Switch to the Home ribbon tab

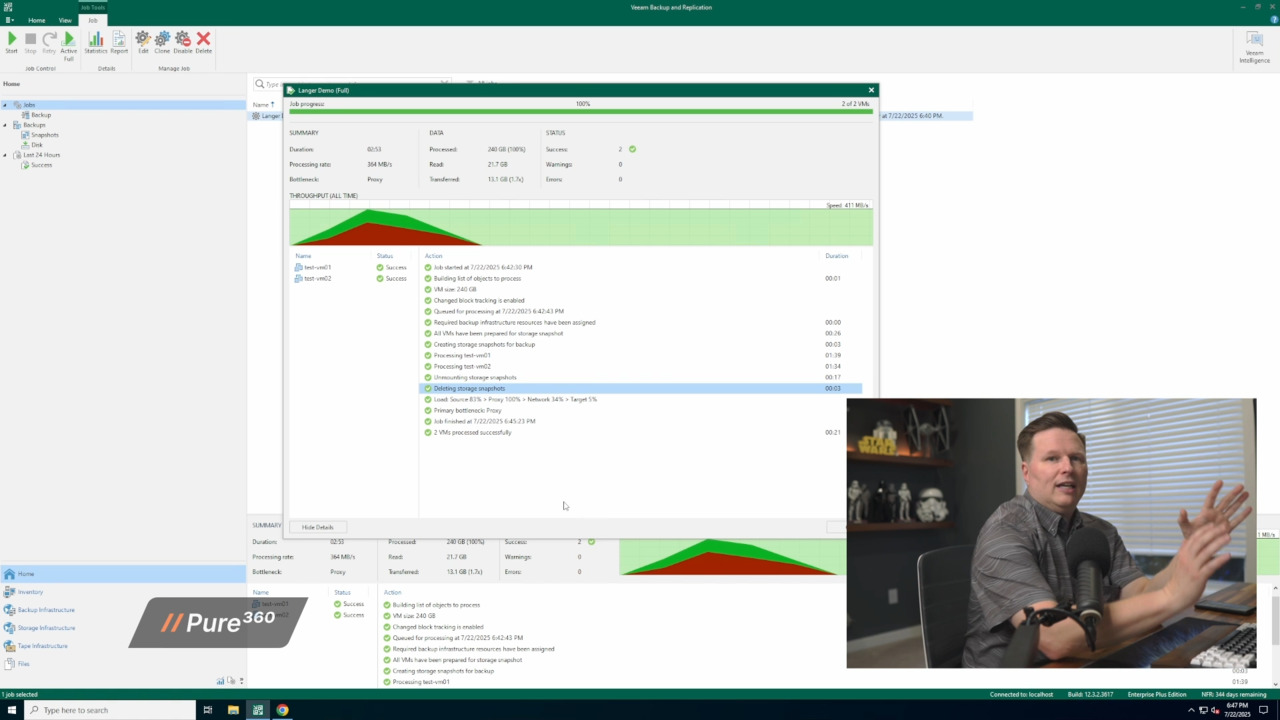36,20
